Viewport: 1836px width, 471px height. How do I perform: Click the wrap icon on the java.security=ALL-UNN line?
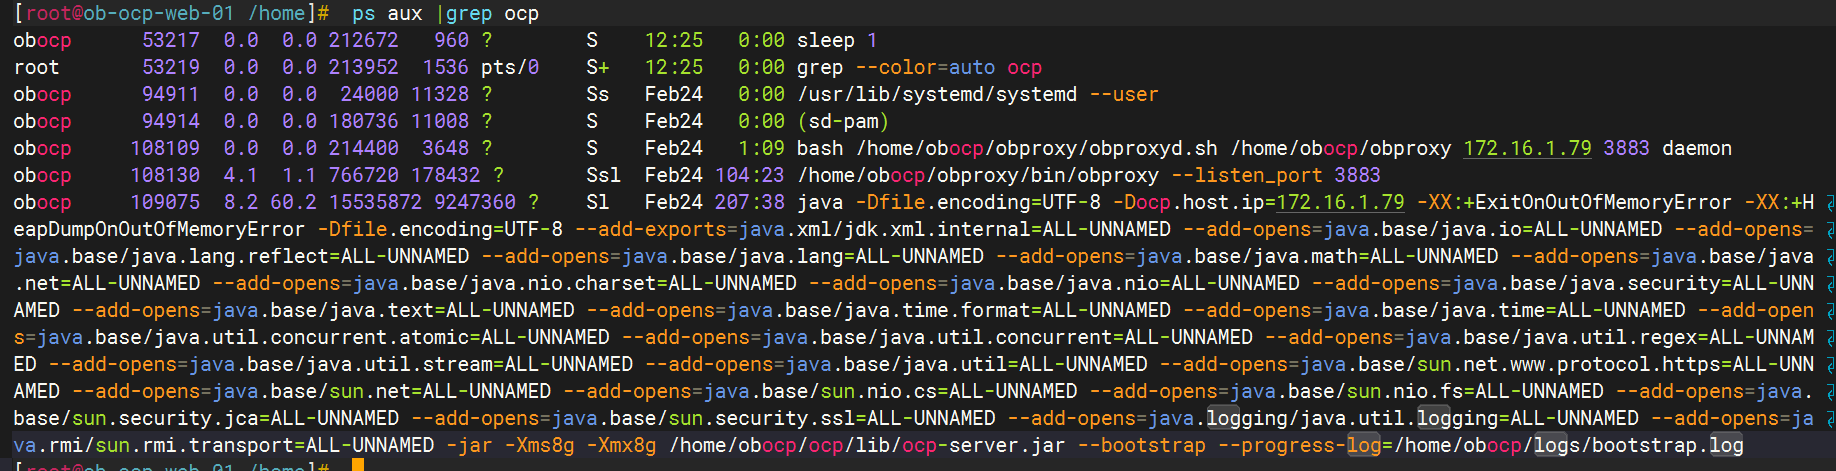coord(1829,284)
